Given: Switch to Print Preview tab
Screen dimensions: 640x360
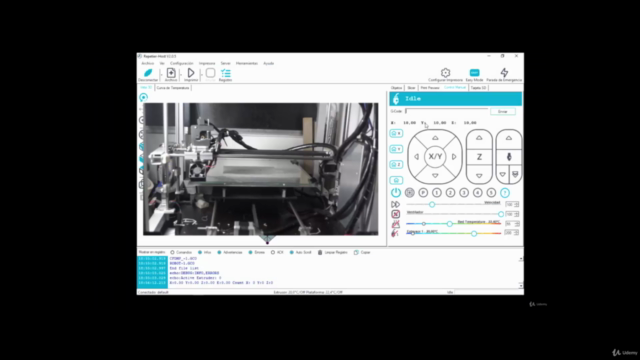Looking at the screenshot, I should pyautogui.click(x=430, y=88).
